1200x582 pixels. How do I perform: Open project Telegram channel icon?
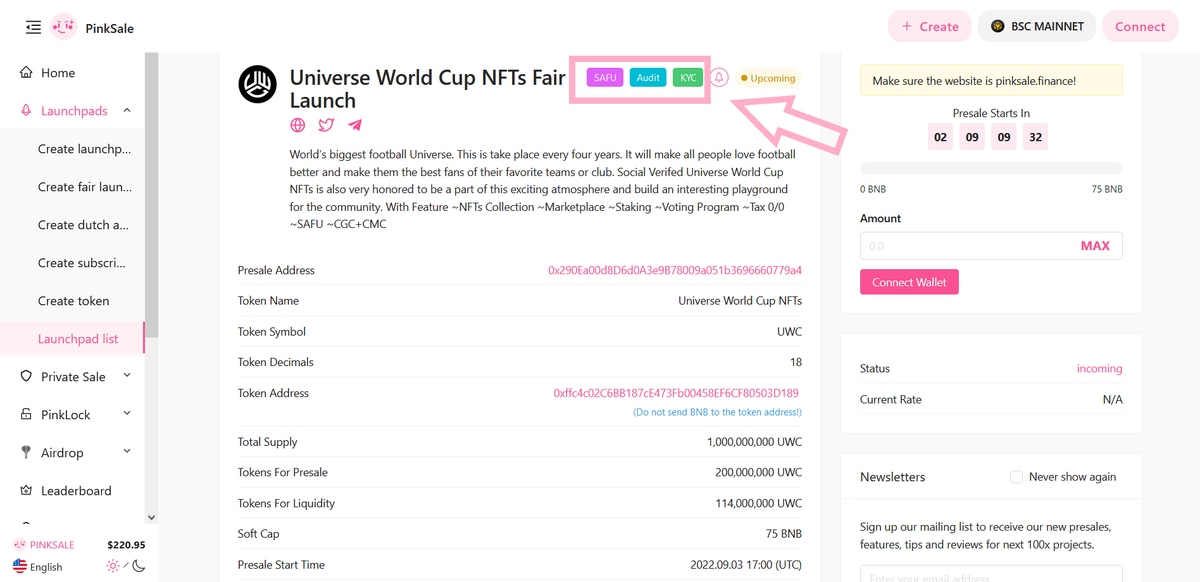[355, 125]
